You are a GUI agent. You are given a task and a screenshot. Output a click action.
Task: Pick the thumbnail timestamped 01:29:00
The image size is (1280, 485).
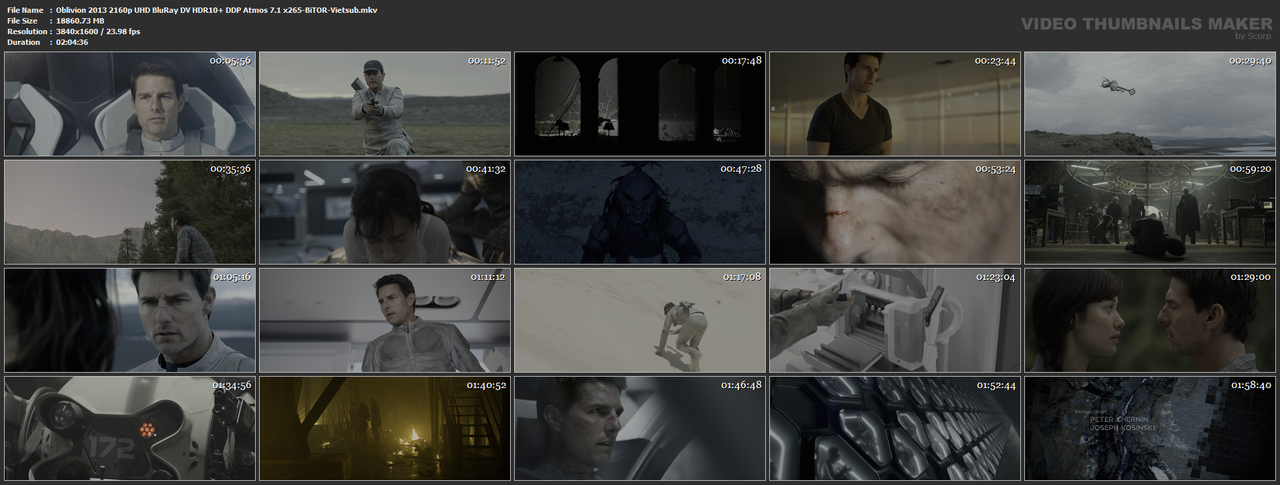1150,320
